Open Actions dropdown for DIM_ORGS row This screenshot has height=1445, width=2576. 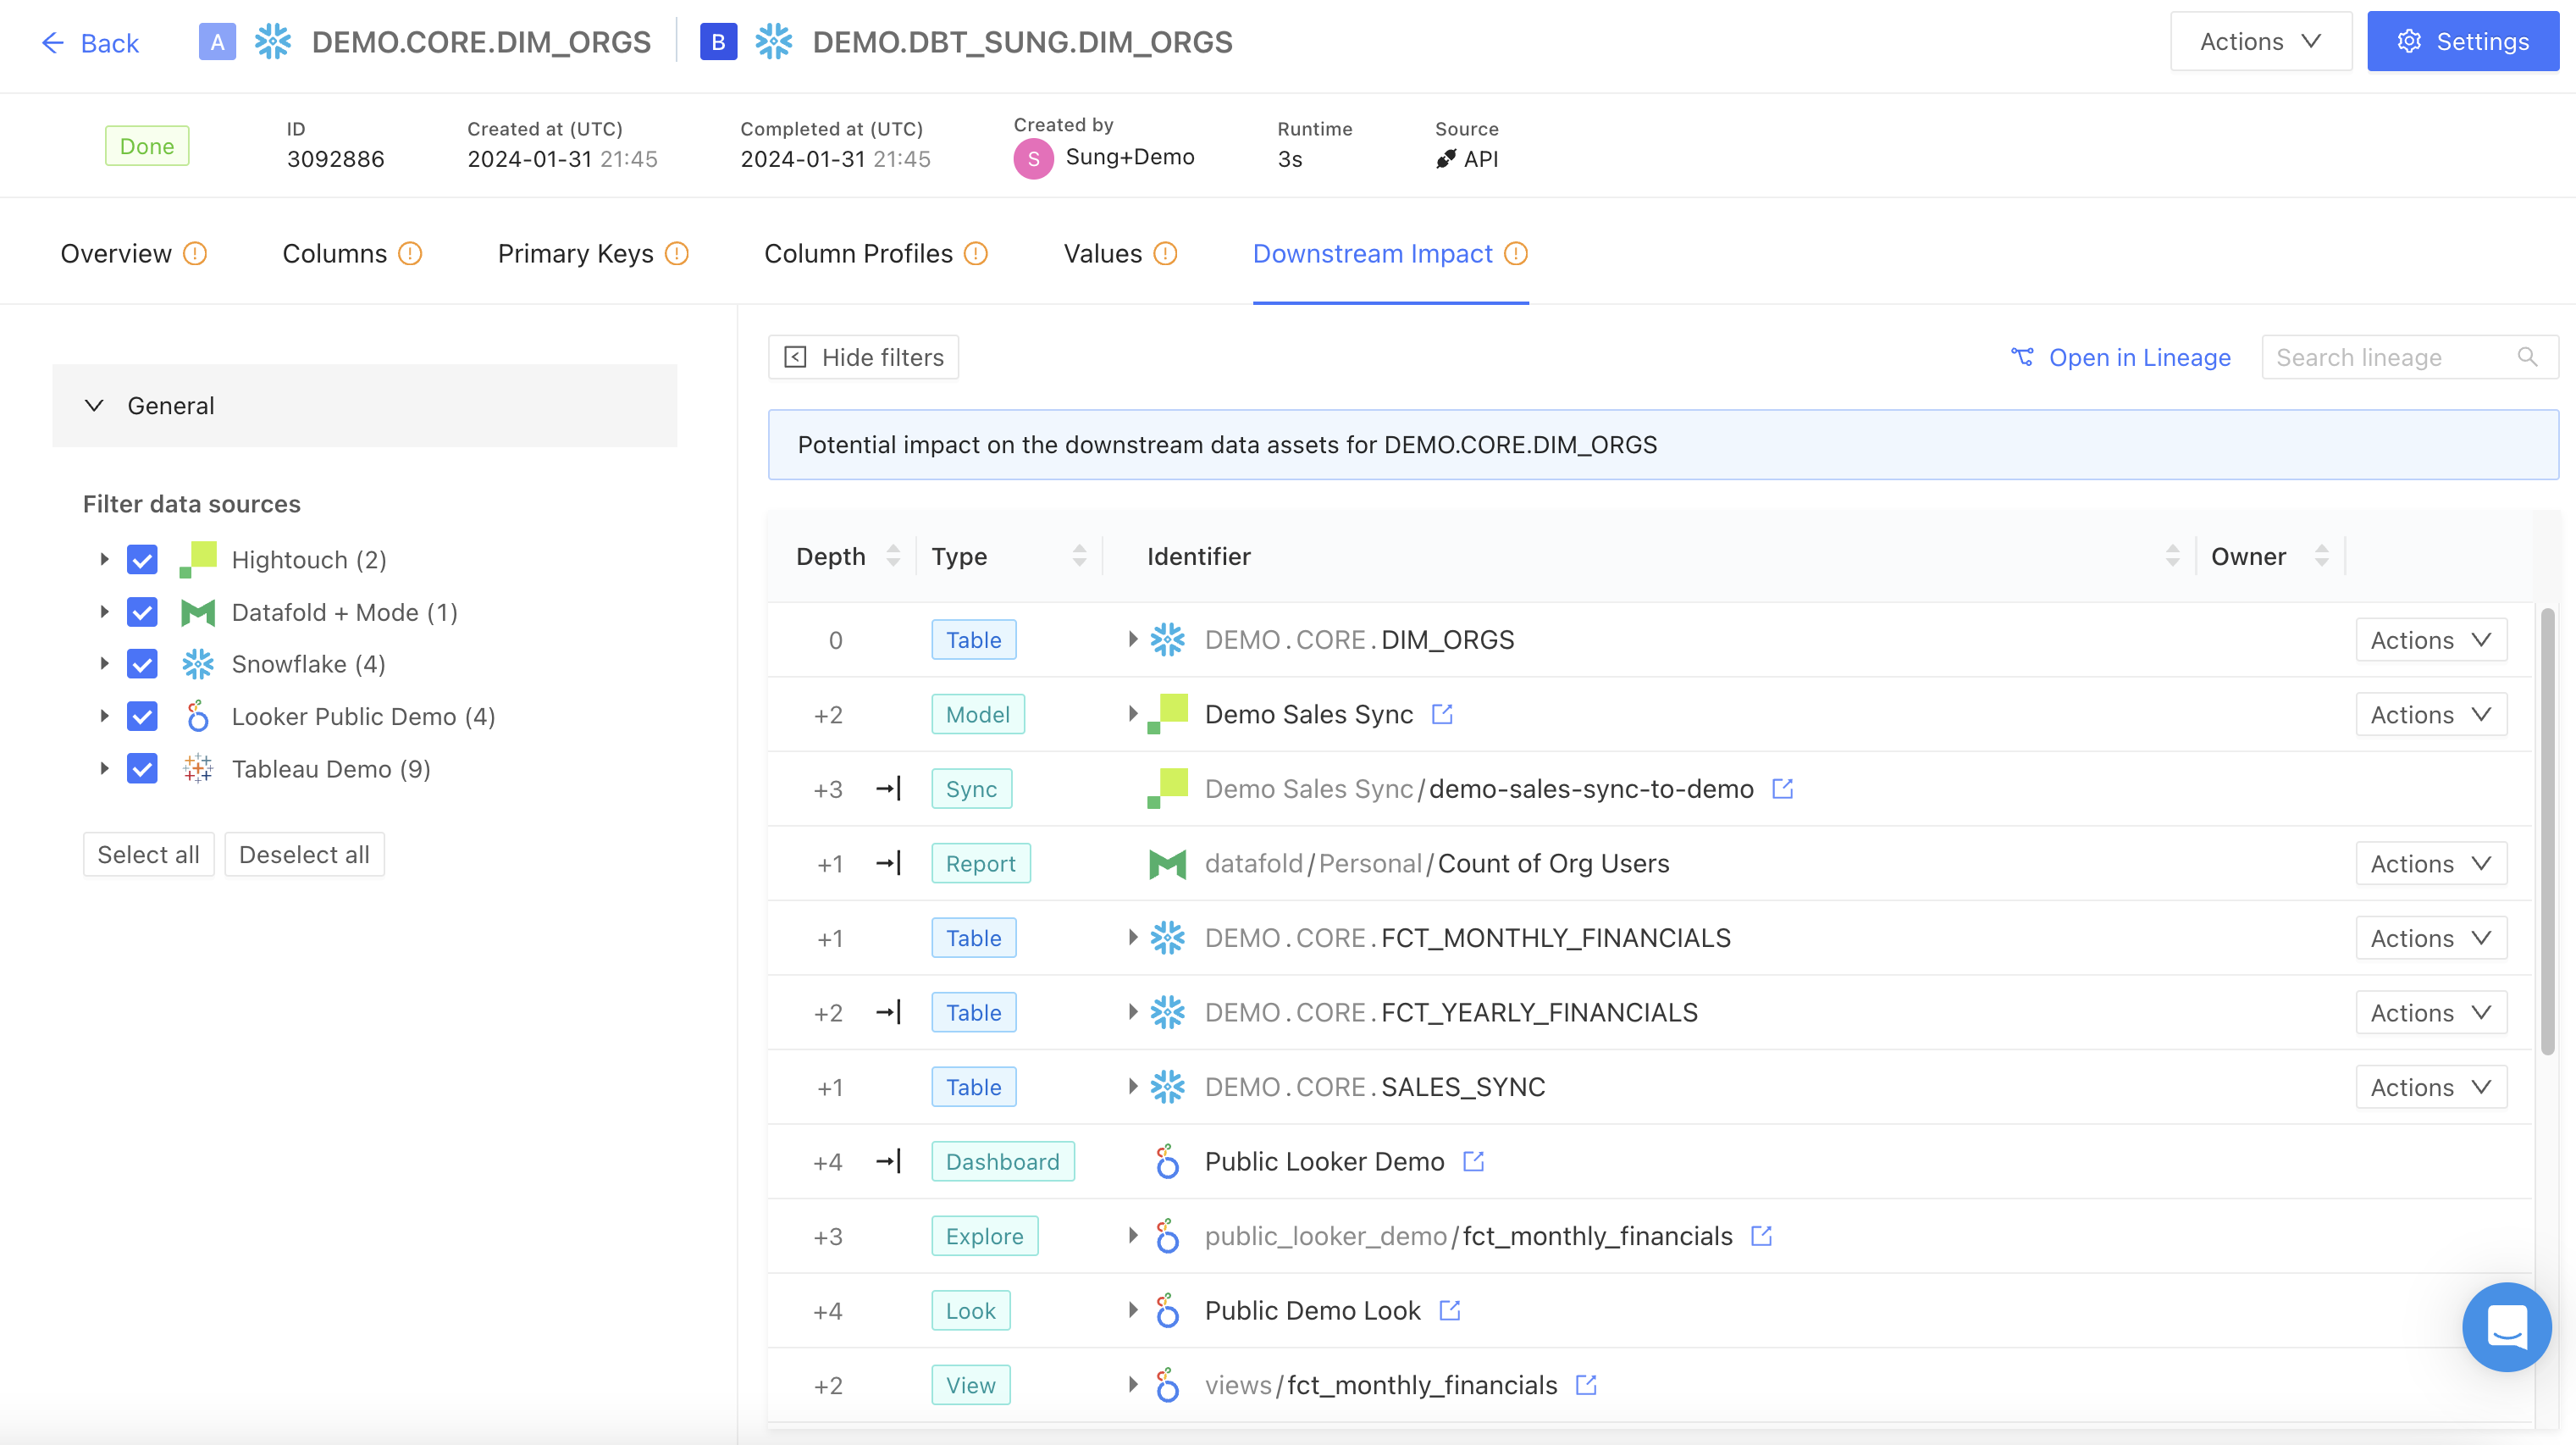2431,640
